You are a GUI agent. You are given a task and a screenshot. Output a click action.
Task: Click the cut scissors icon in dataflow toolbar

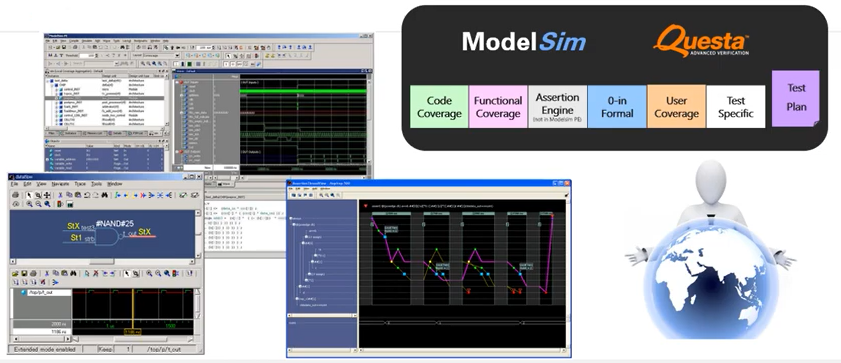pos(60,195)
